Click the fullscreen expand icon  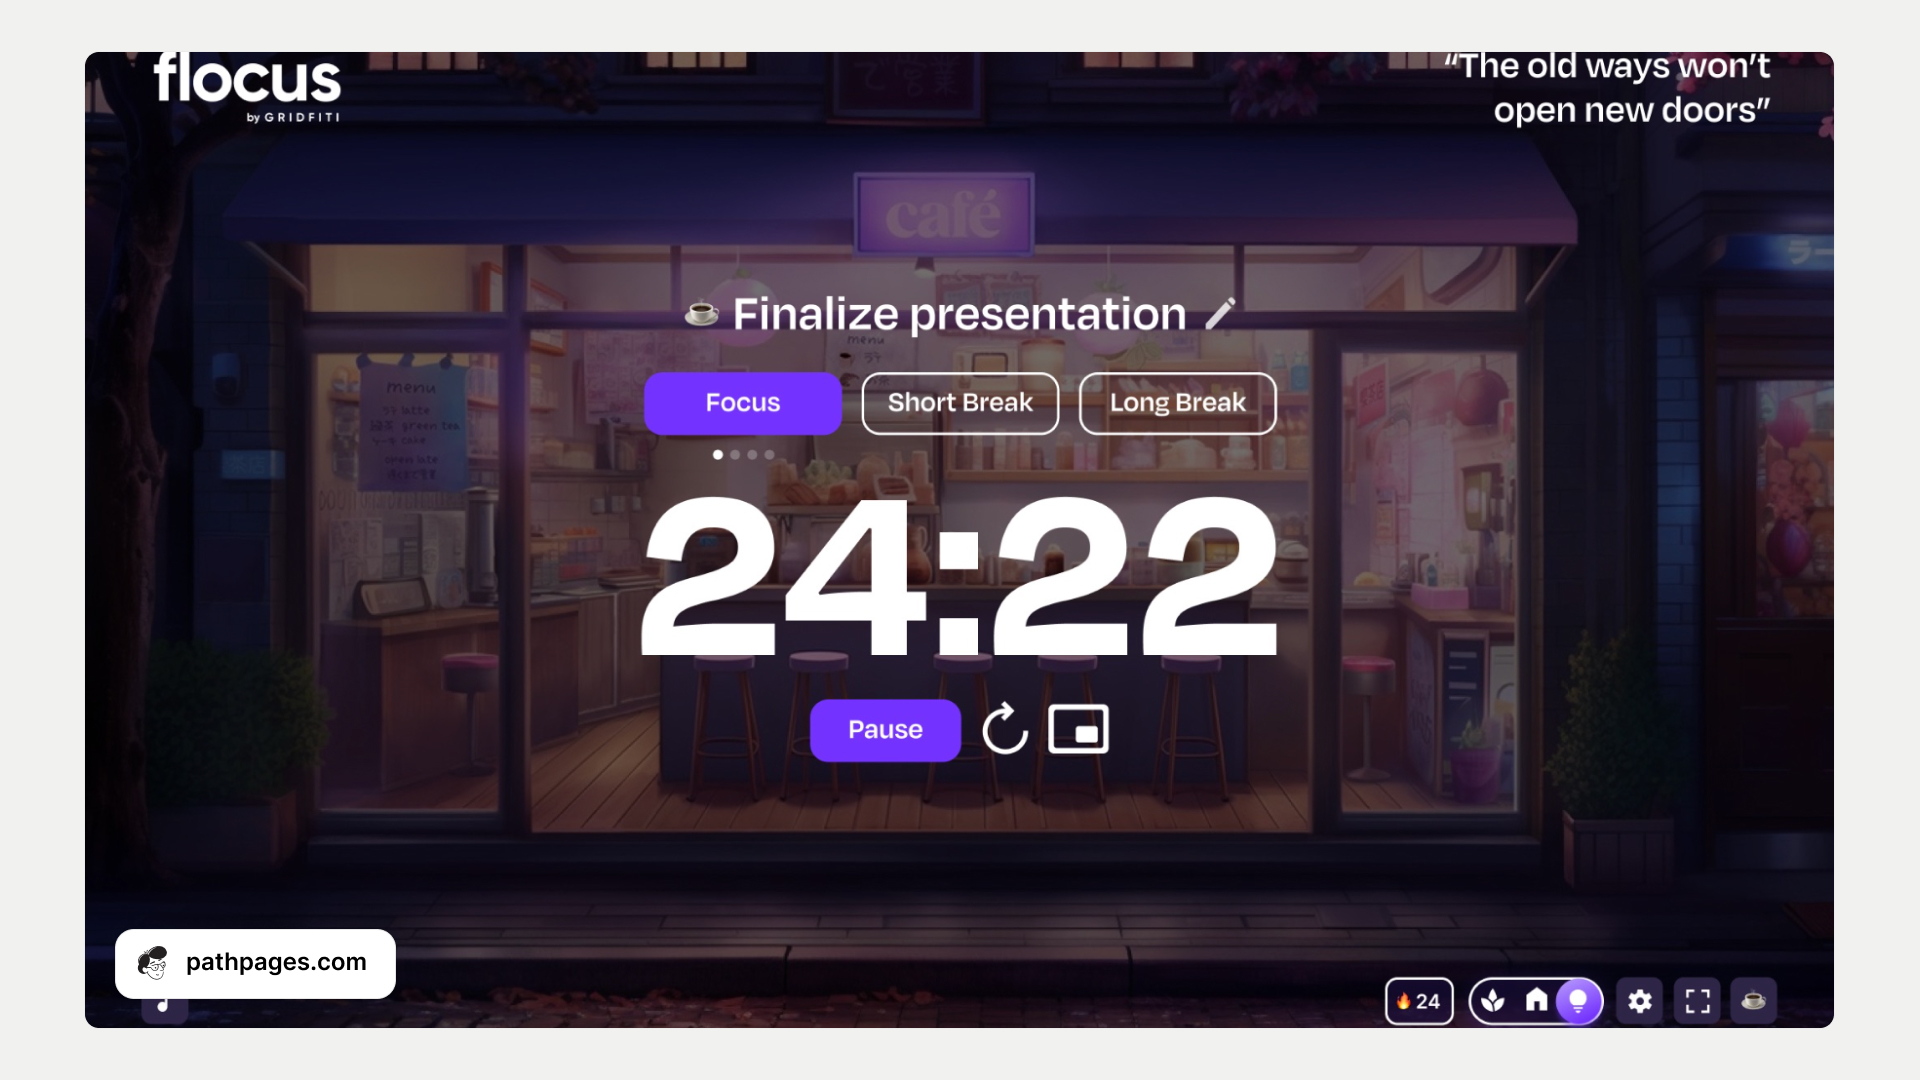1697,1001
